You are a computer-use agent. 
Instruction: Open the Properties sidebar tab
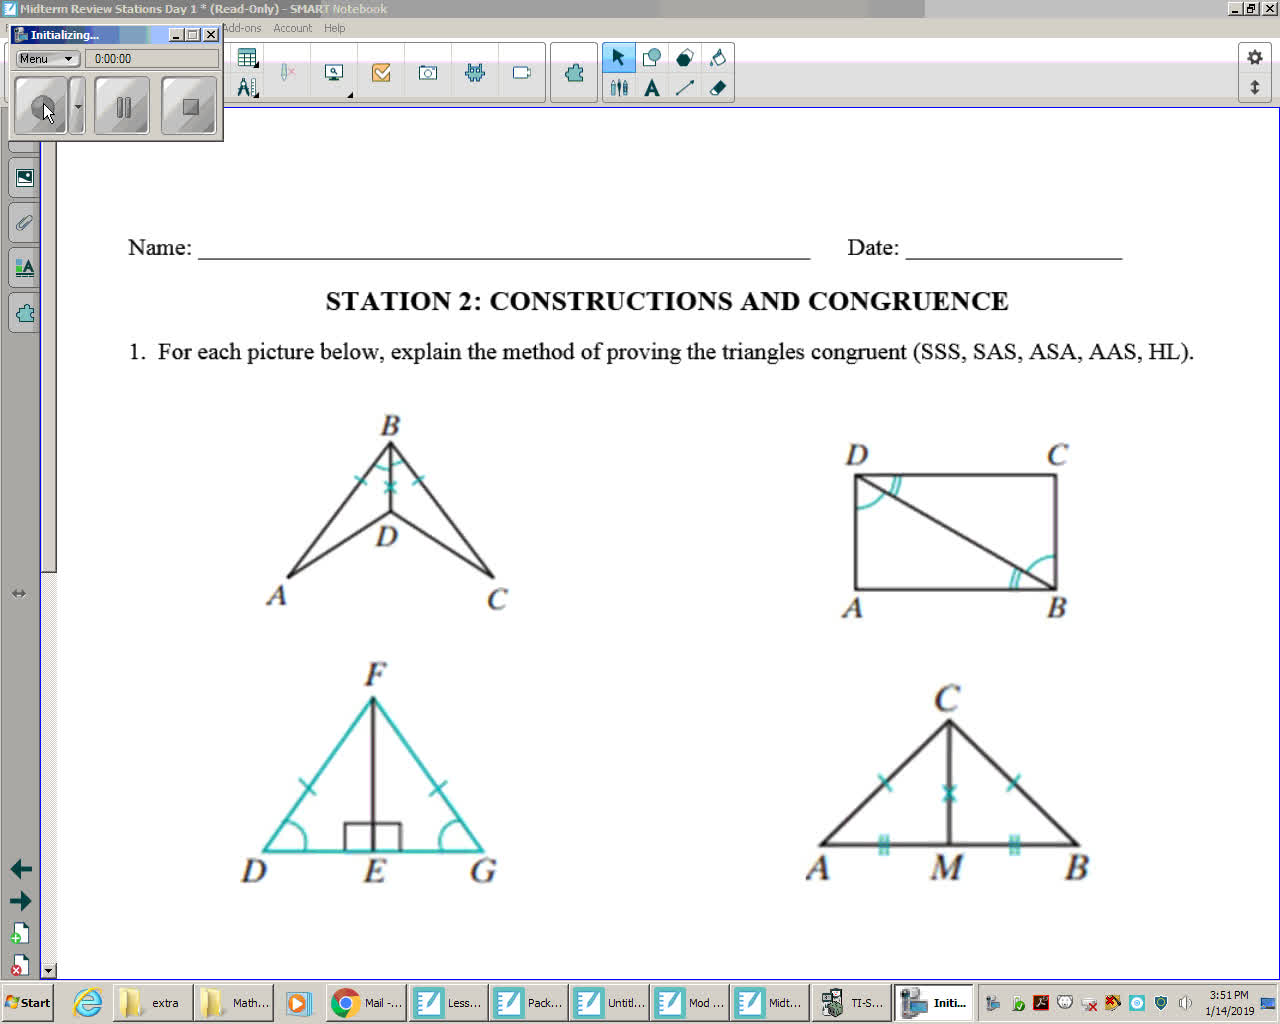(x=24, y=268)
